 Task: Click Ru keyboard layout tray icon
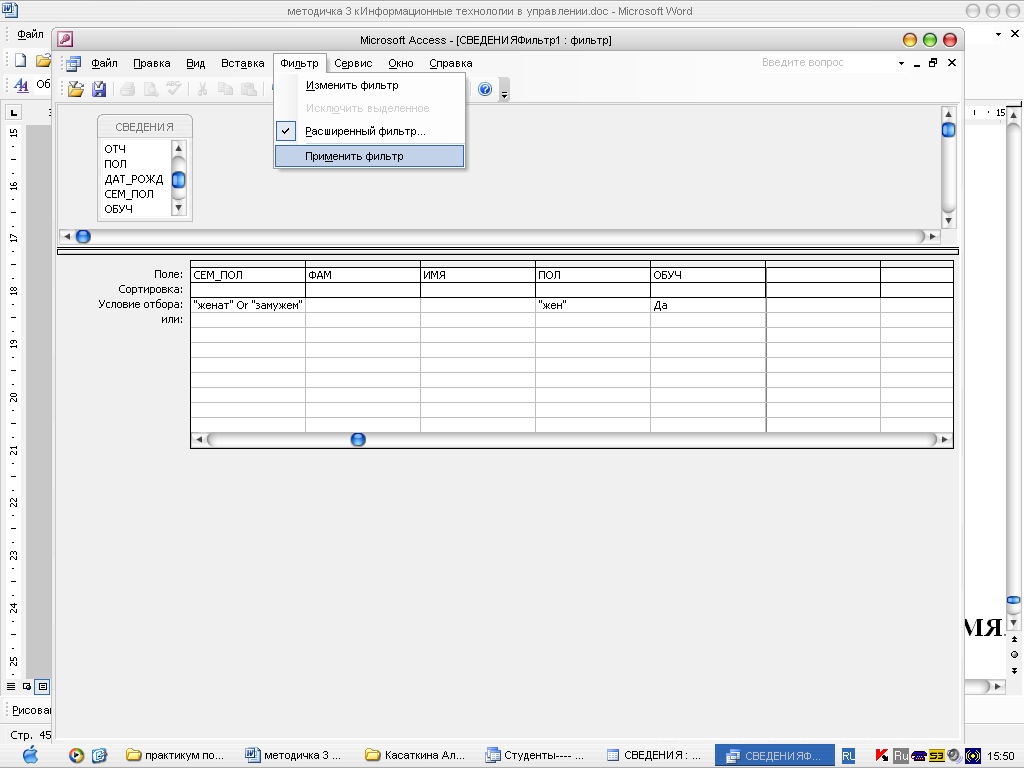(901, 756)
